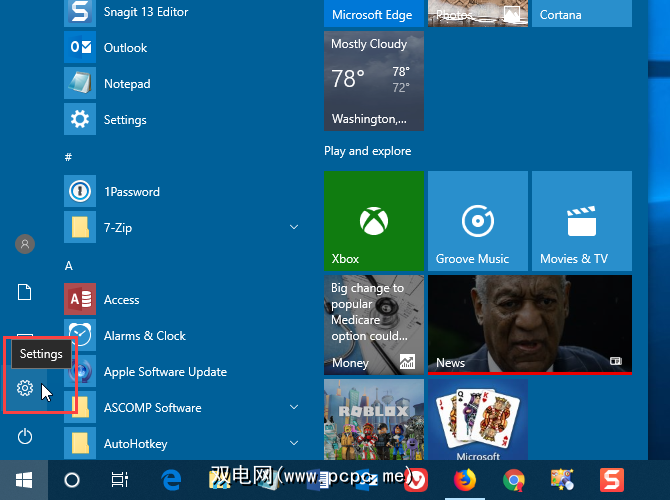Open the Movies & TV tile
Screen dimensions: 670x500
(582, 221)
